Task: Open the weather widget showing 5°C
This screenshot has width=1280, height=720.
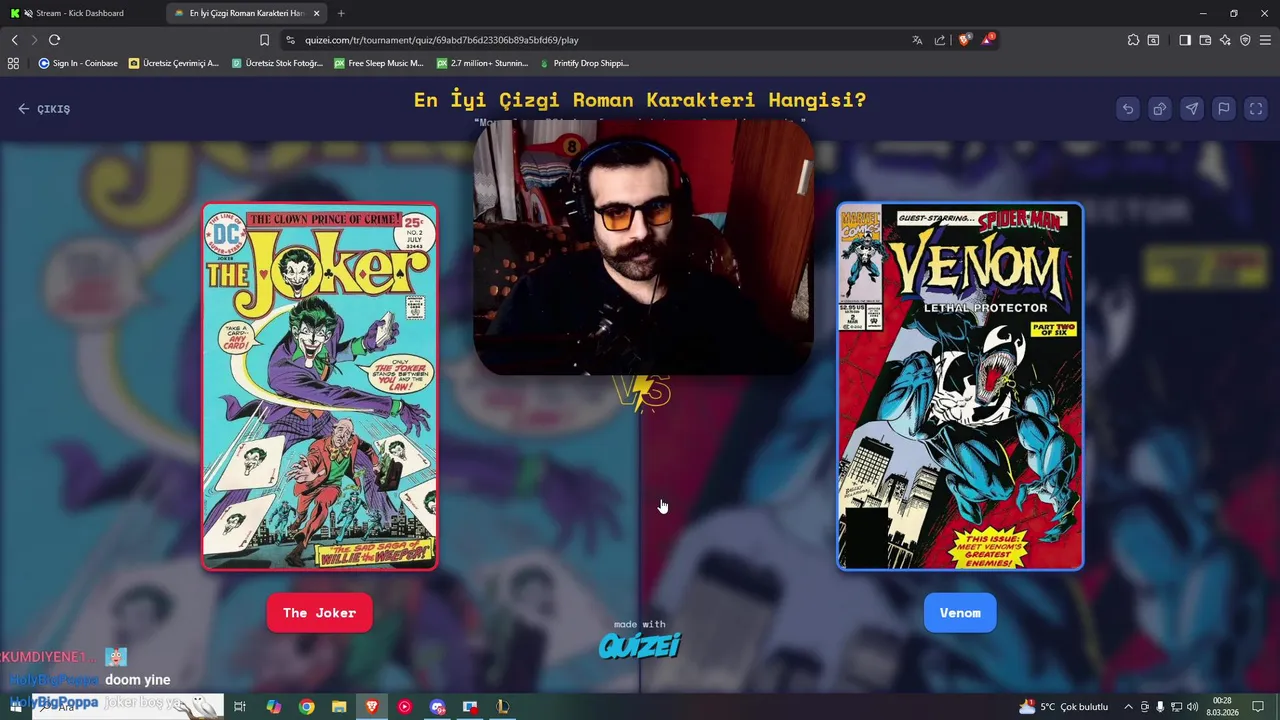Action: [x=1063, y=707]
